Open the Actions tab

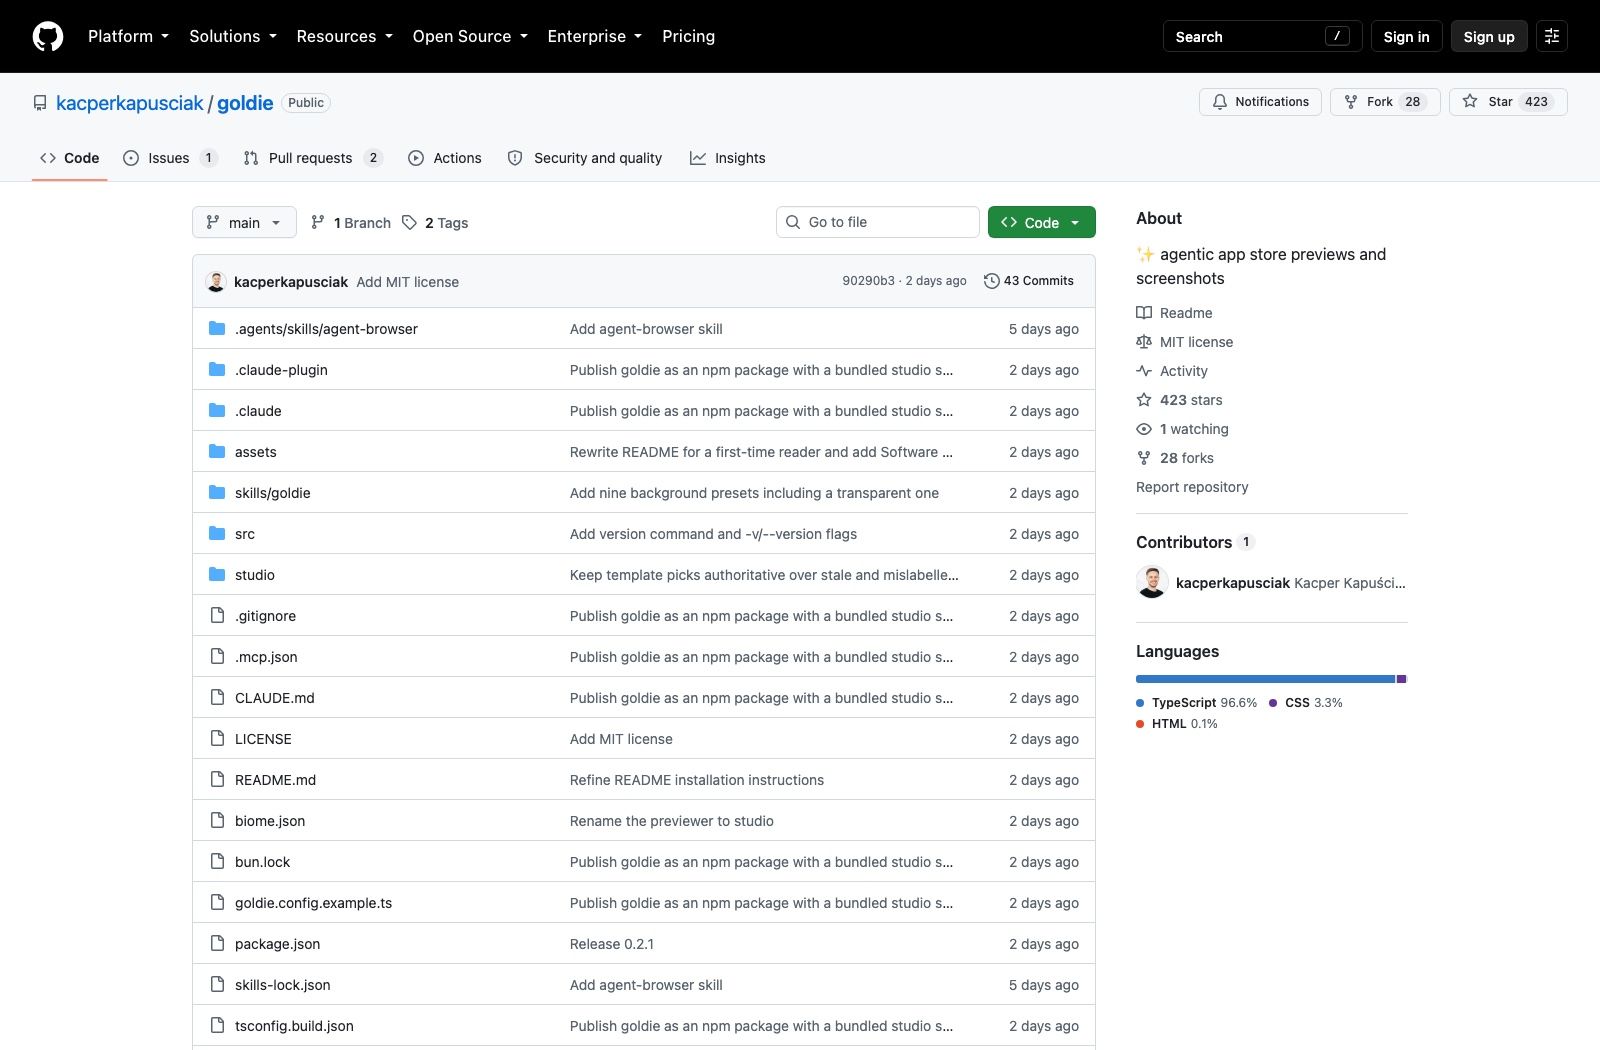pyautogui.click(x=445, y=158)
